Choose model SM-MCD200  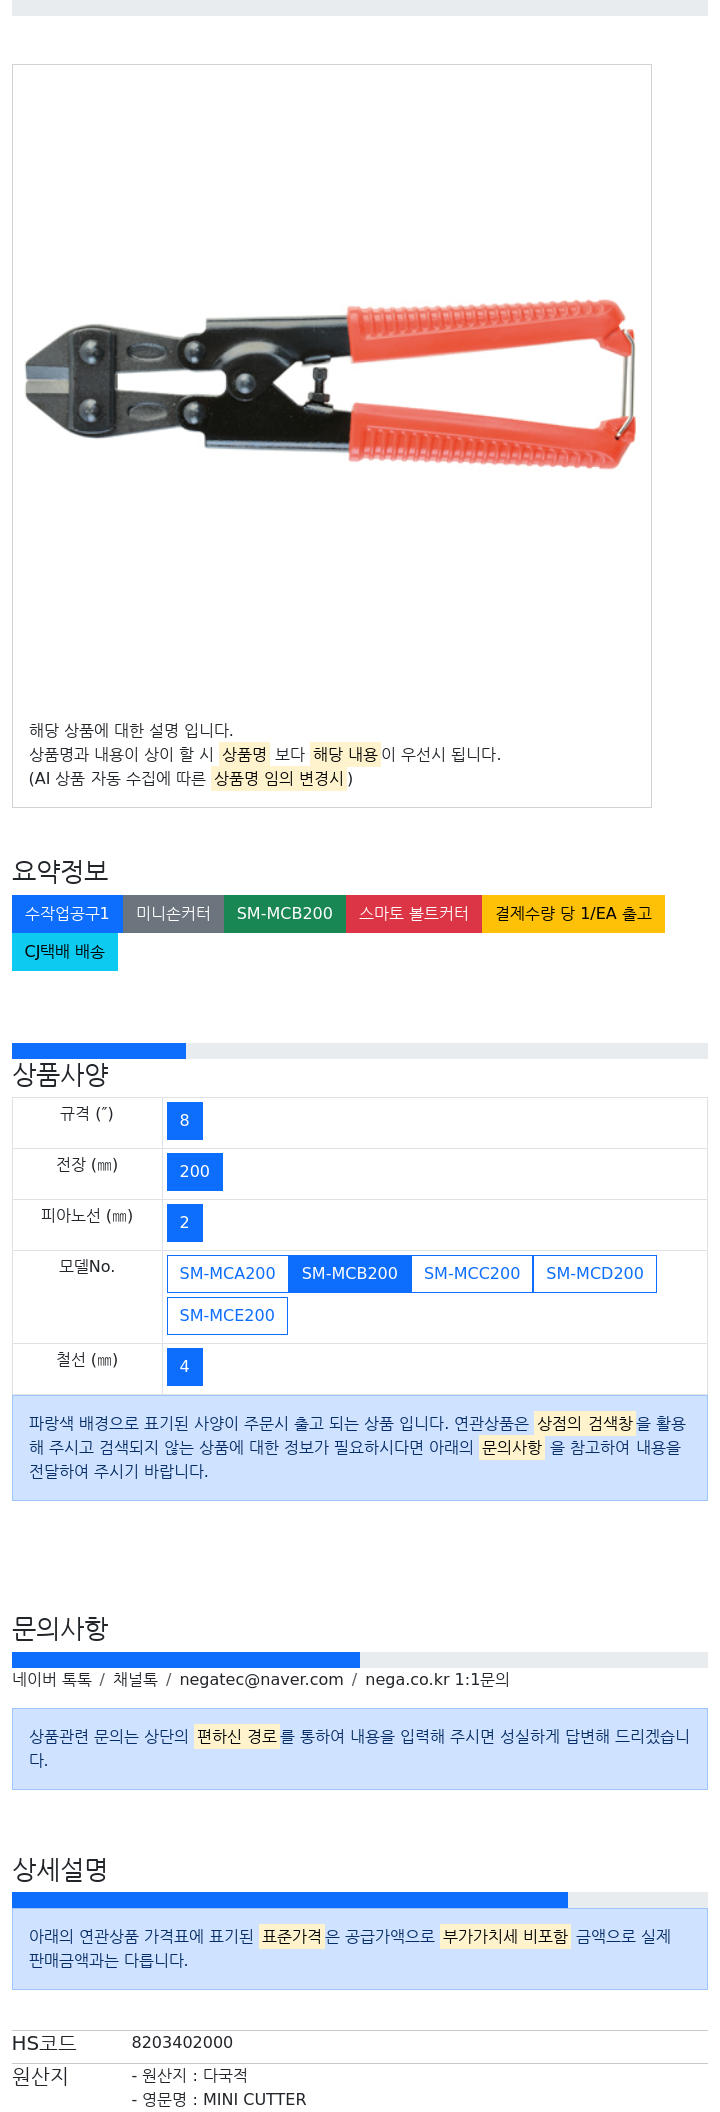(x=595, y=1274)
